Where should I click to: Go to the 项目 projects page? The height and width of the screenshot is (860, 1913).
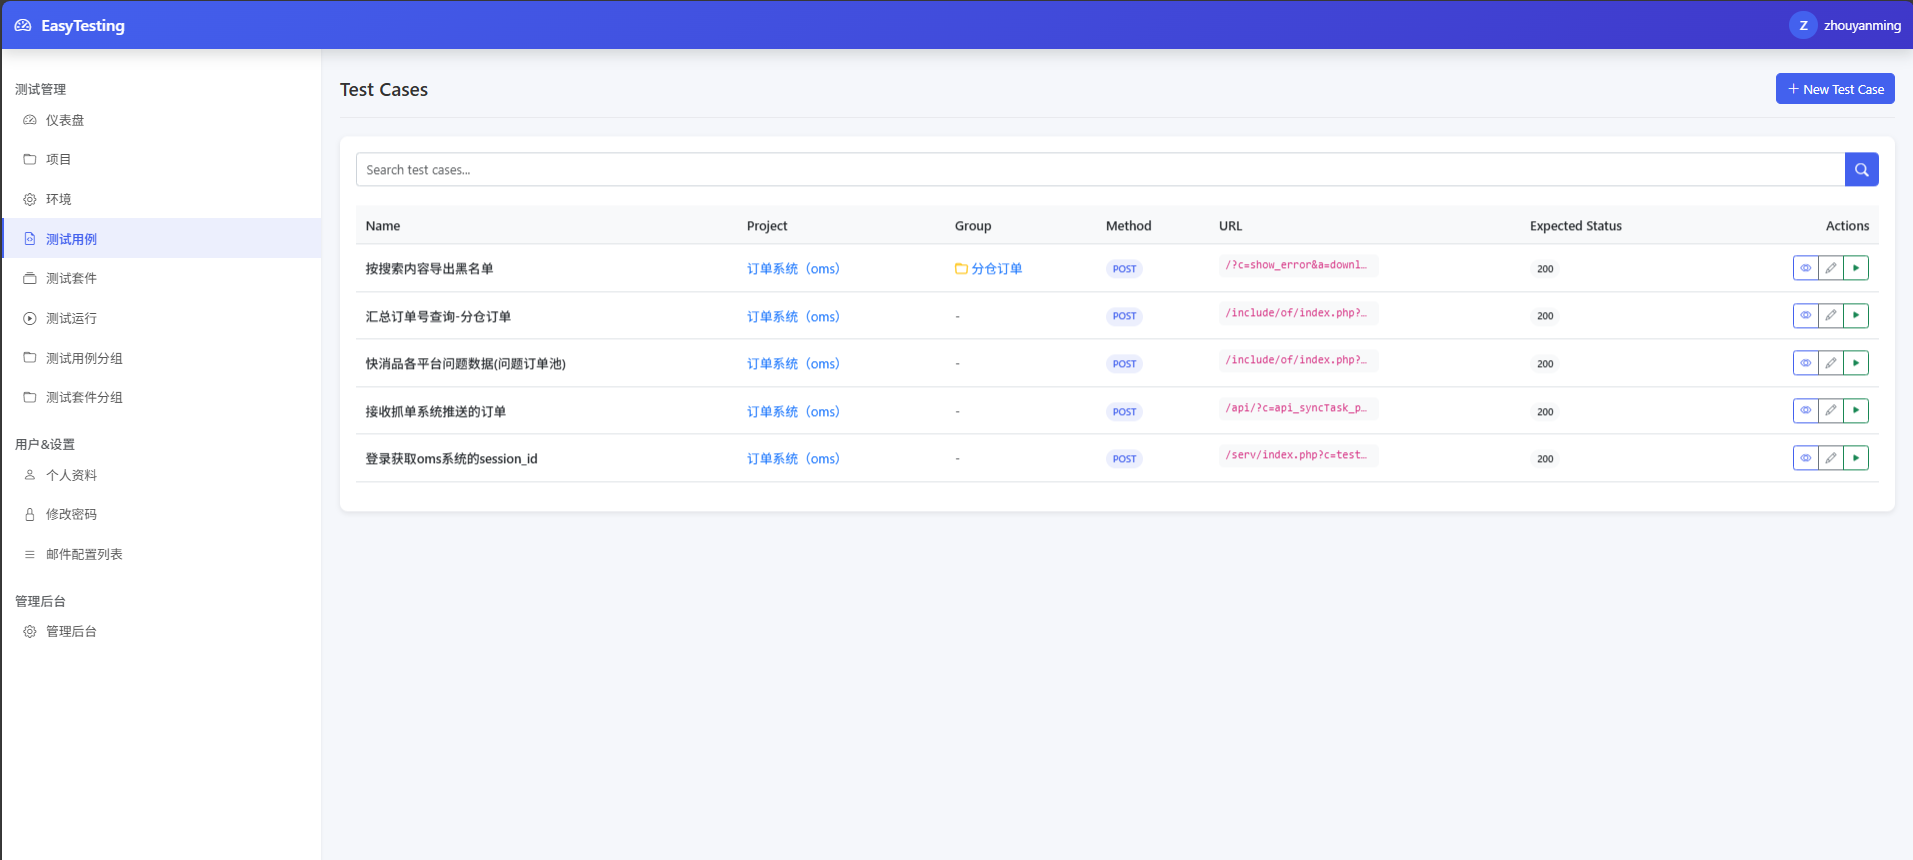click(161, 159)
